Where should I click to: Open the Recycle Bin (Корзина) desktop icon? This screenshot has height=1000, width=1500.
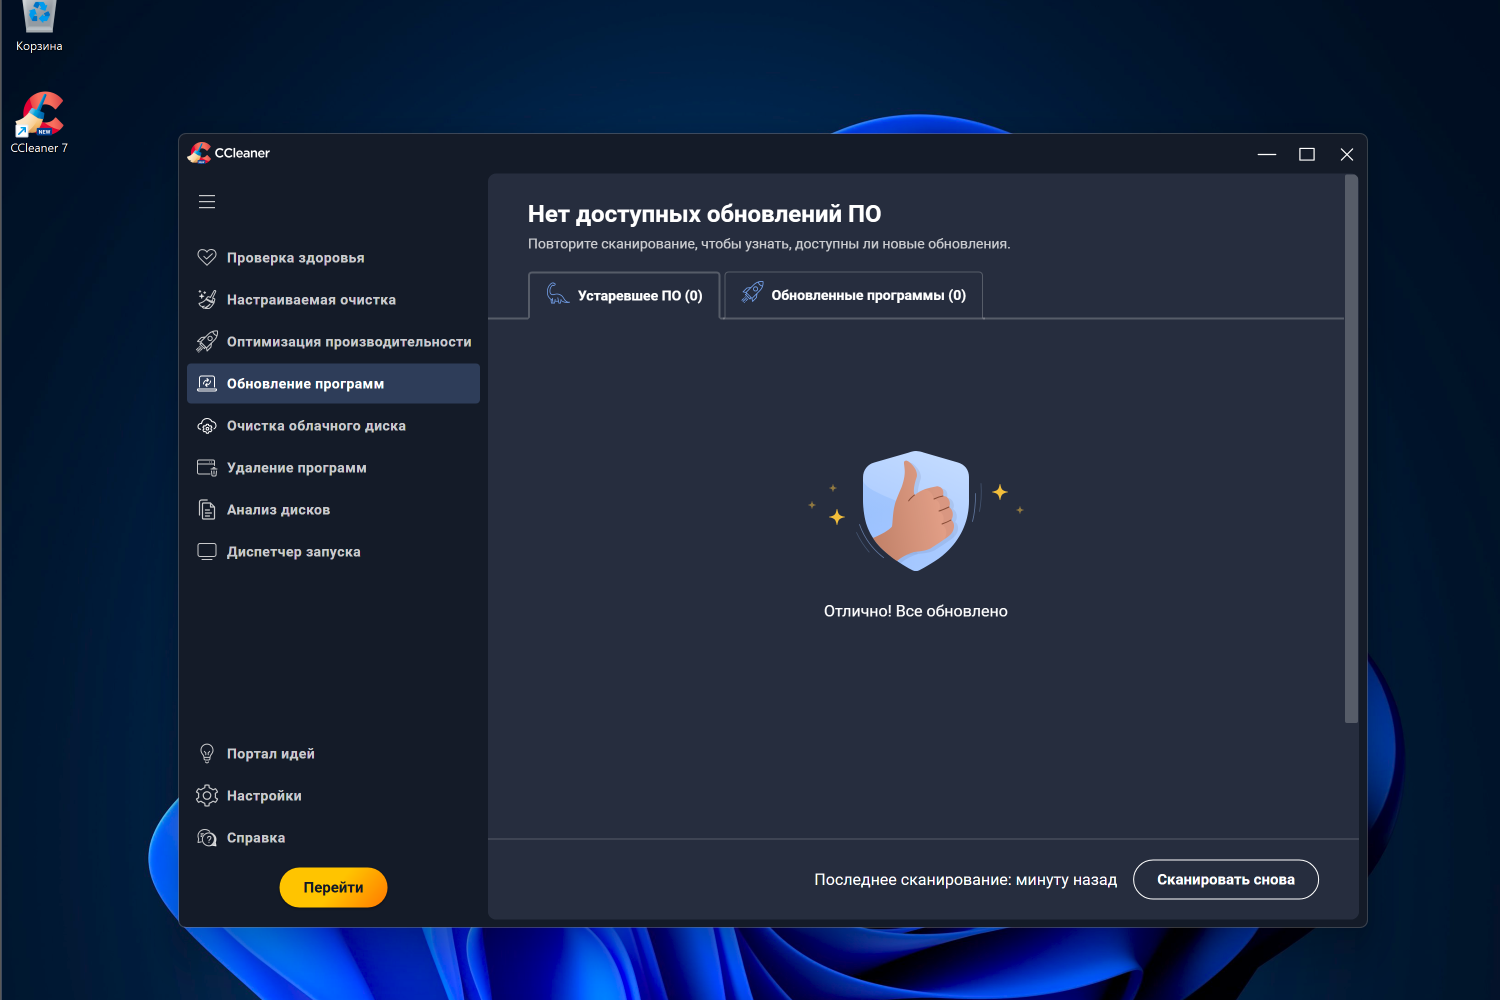pos(39,27)
